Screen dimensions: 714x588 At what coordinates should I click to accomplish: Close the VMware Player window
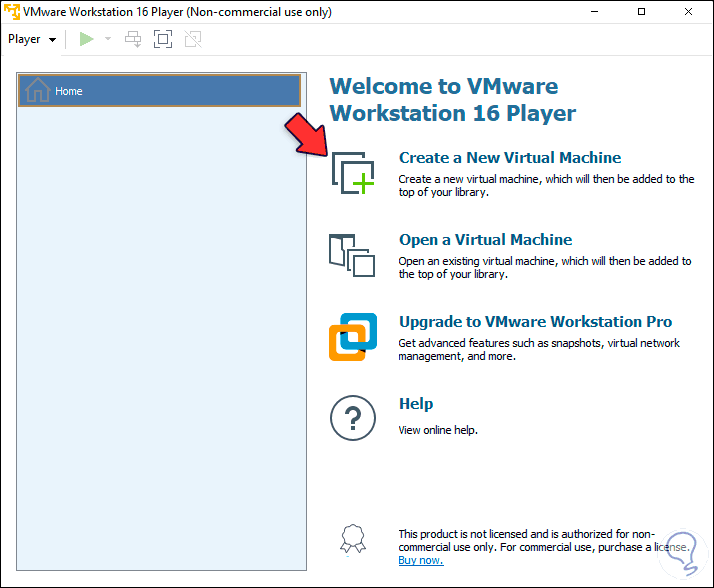(688, 11)
